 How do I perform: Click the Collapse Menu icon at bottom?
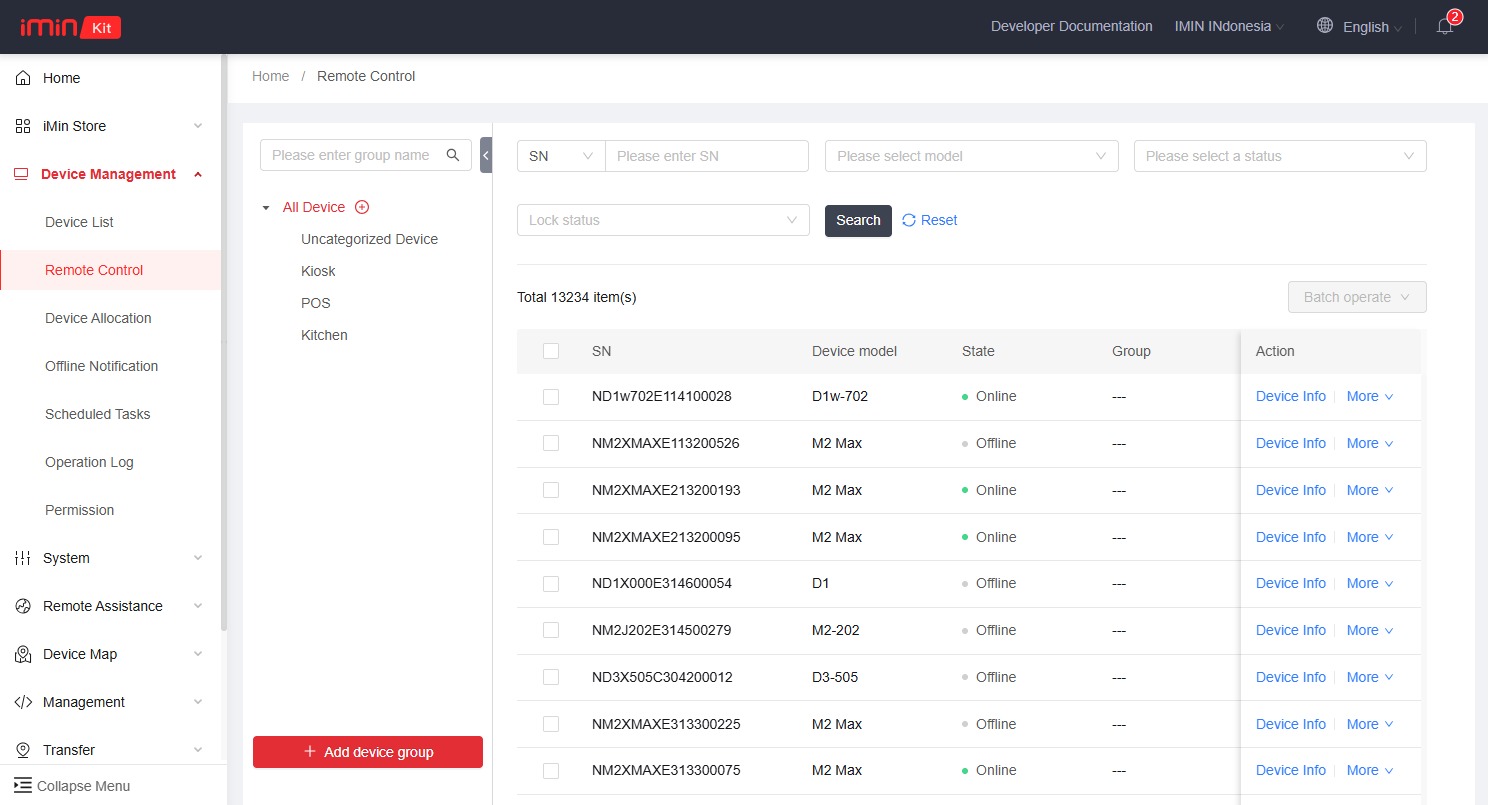point(23,786)
